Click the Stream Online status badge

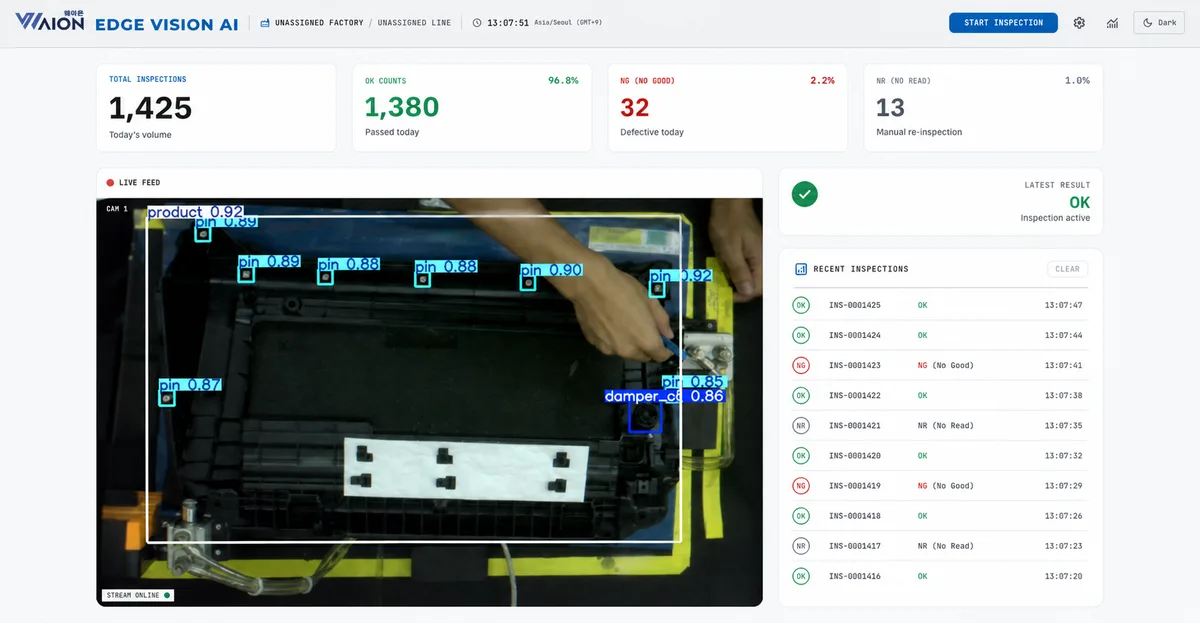139,595
